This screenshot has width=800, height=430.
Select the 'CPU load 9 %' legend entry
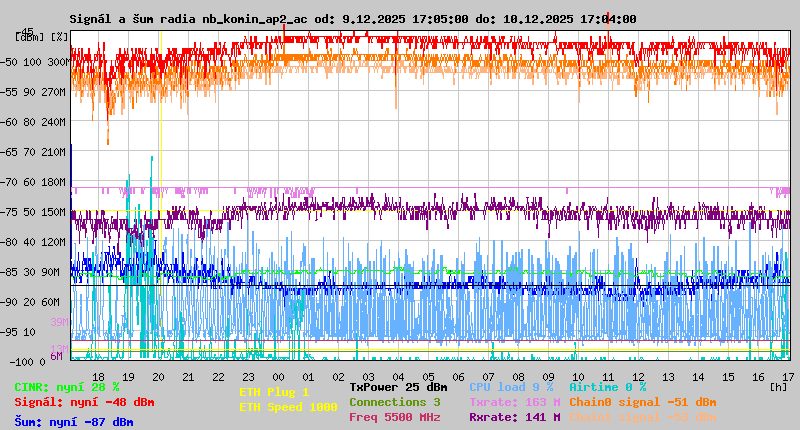pos(511,387)
